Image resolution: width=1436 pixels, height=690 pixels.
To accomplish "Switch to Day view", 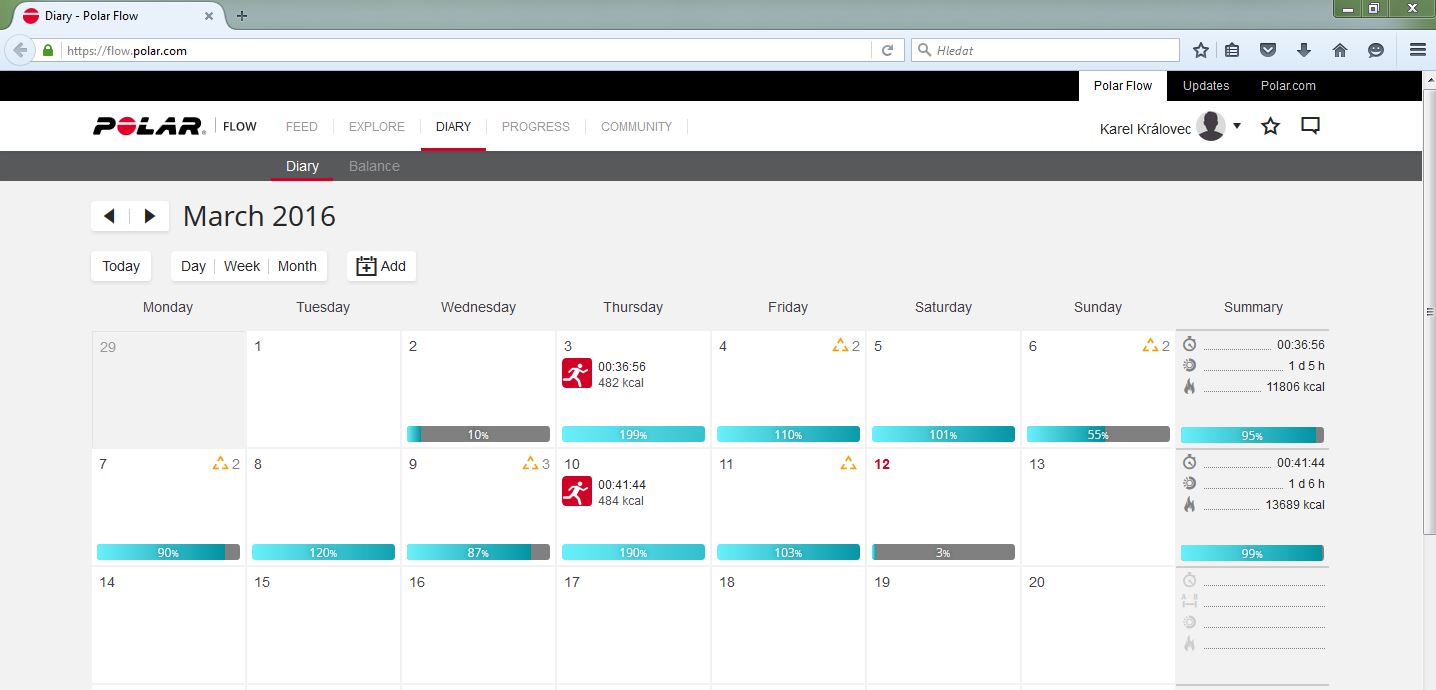I will click(x=193, y=266).
